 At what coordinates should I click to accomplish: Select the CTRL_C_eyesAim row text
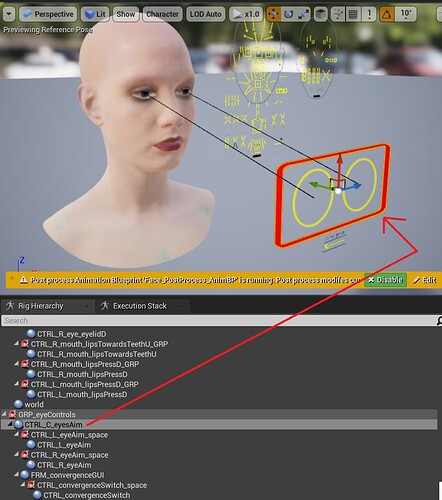click(x=53, y=425)
